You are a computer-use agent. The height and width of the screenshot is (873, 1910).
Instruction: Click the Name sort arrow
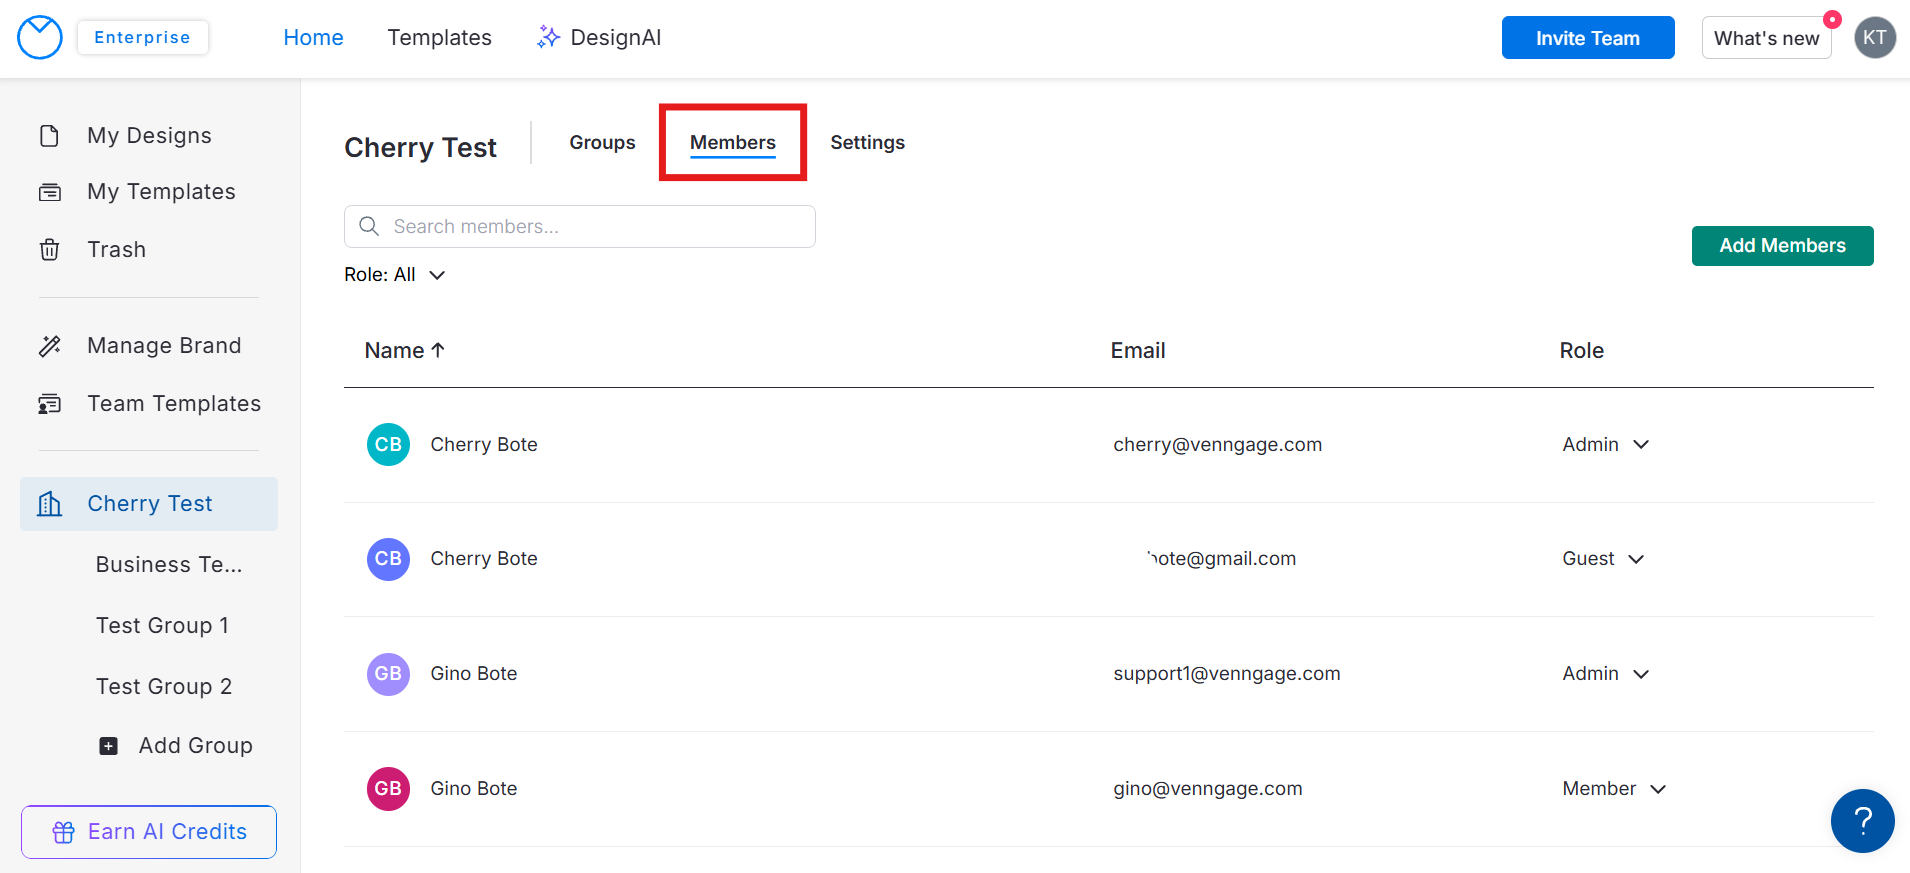438,350
